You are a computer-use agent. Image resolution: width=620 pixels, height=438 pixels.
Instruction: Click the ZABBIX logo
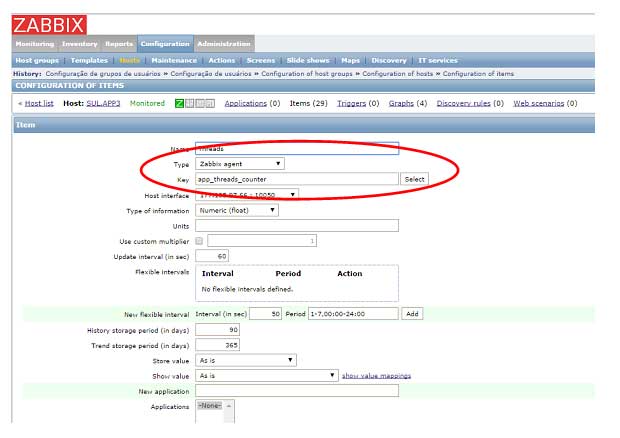point(50,25)
